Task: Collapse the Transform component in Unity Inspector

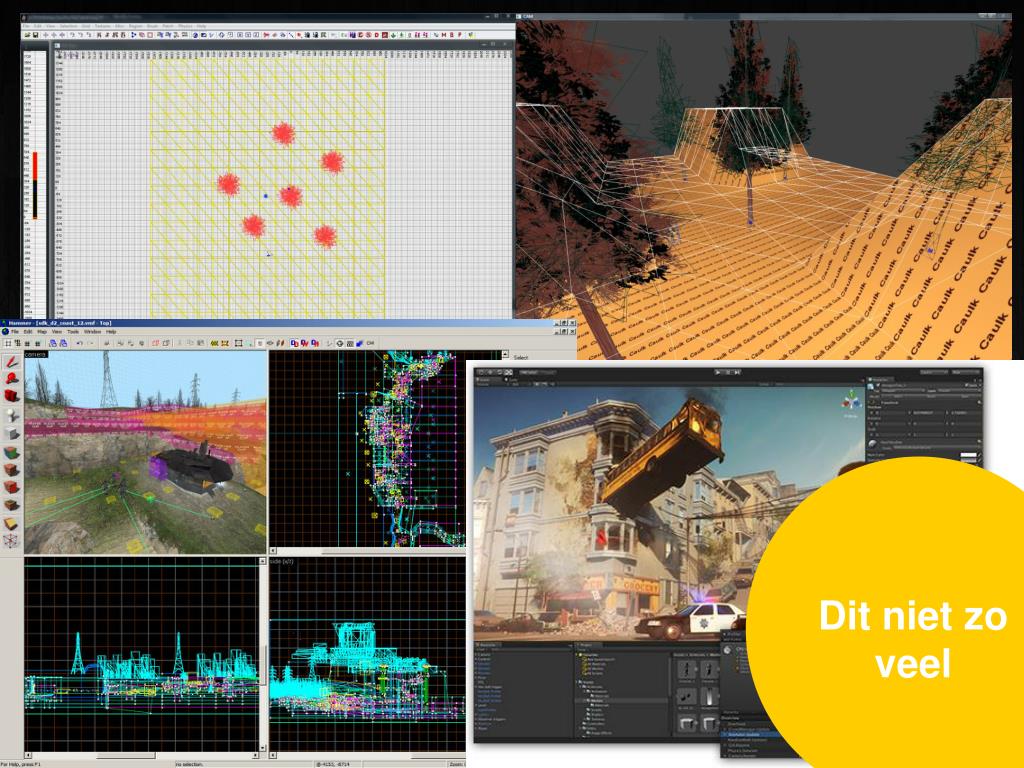Action: 870,402
